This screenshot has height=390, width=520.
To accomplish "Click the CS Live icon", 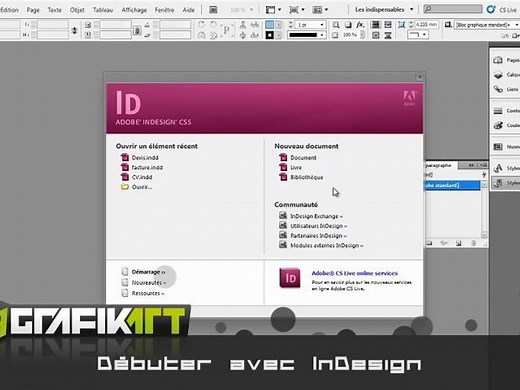I will [491, 9].
